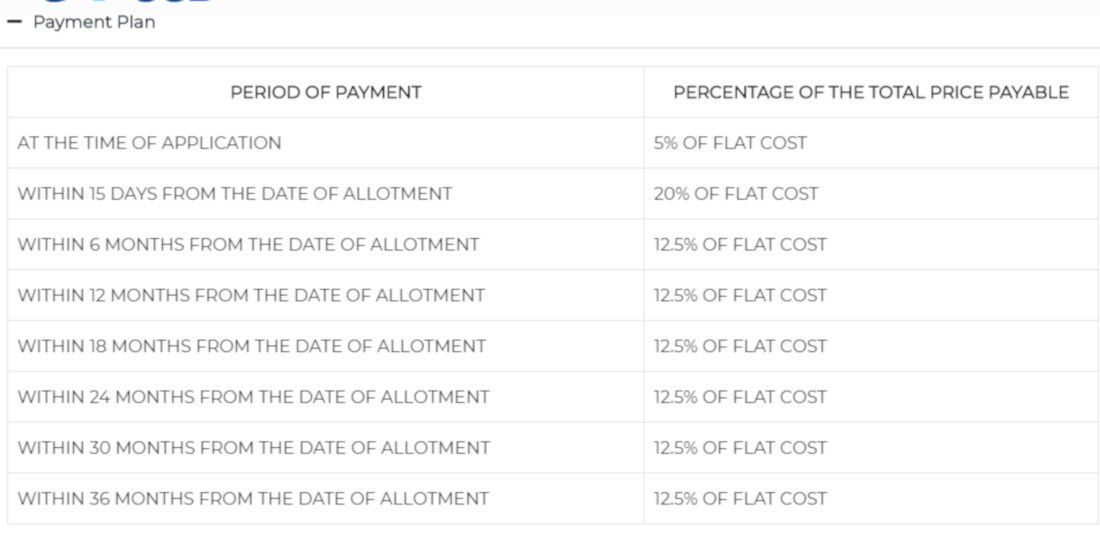Select the WITHIN 30 MONTHS period cell
Viewport: 1100px width, 559px height.
click(254, 448)
